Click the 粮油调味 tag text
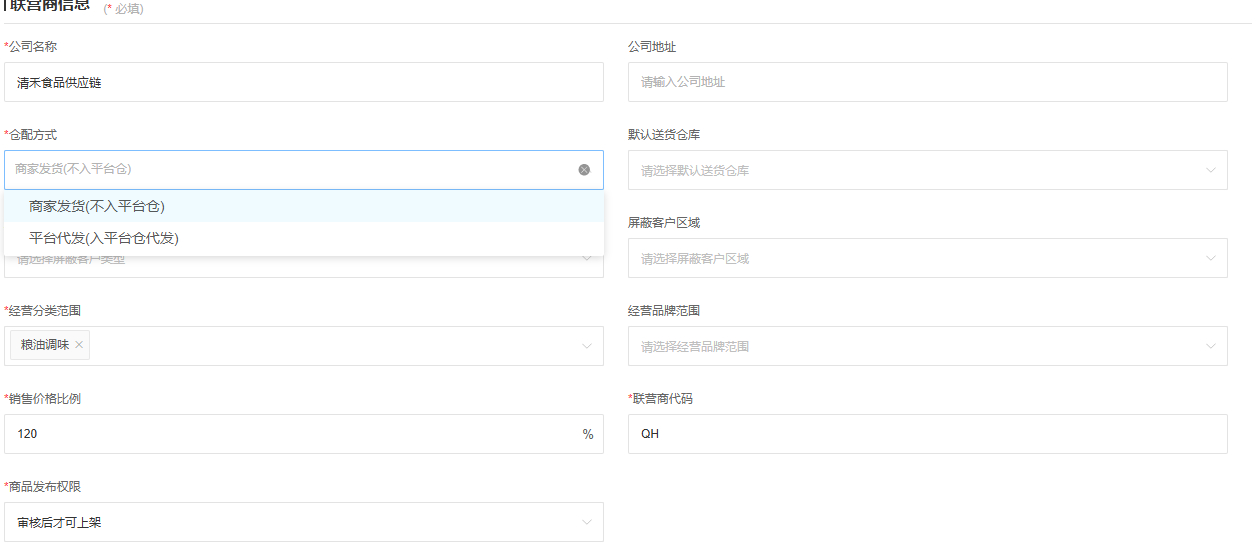The width and height of the screenshot is (1260, 545). [x=45, y=345]
